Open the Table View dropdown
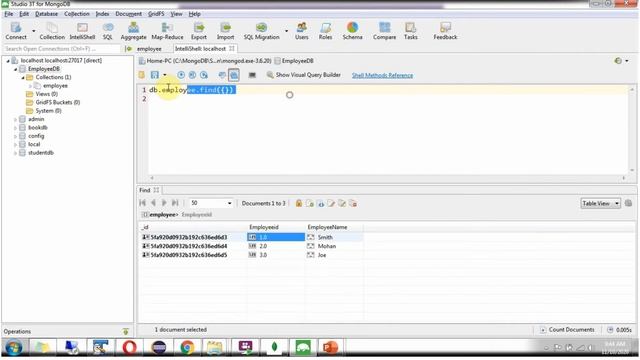The width and height of the screenshot is (640, 360). (600, 203)
